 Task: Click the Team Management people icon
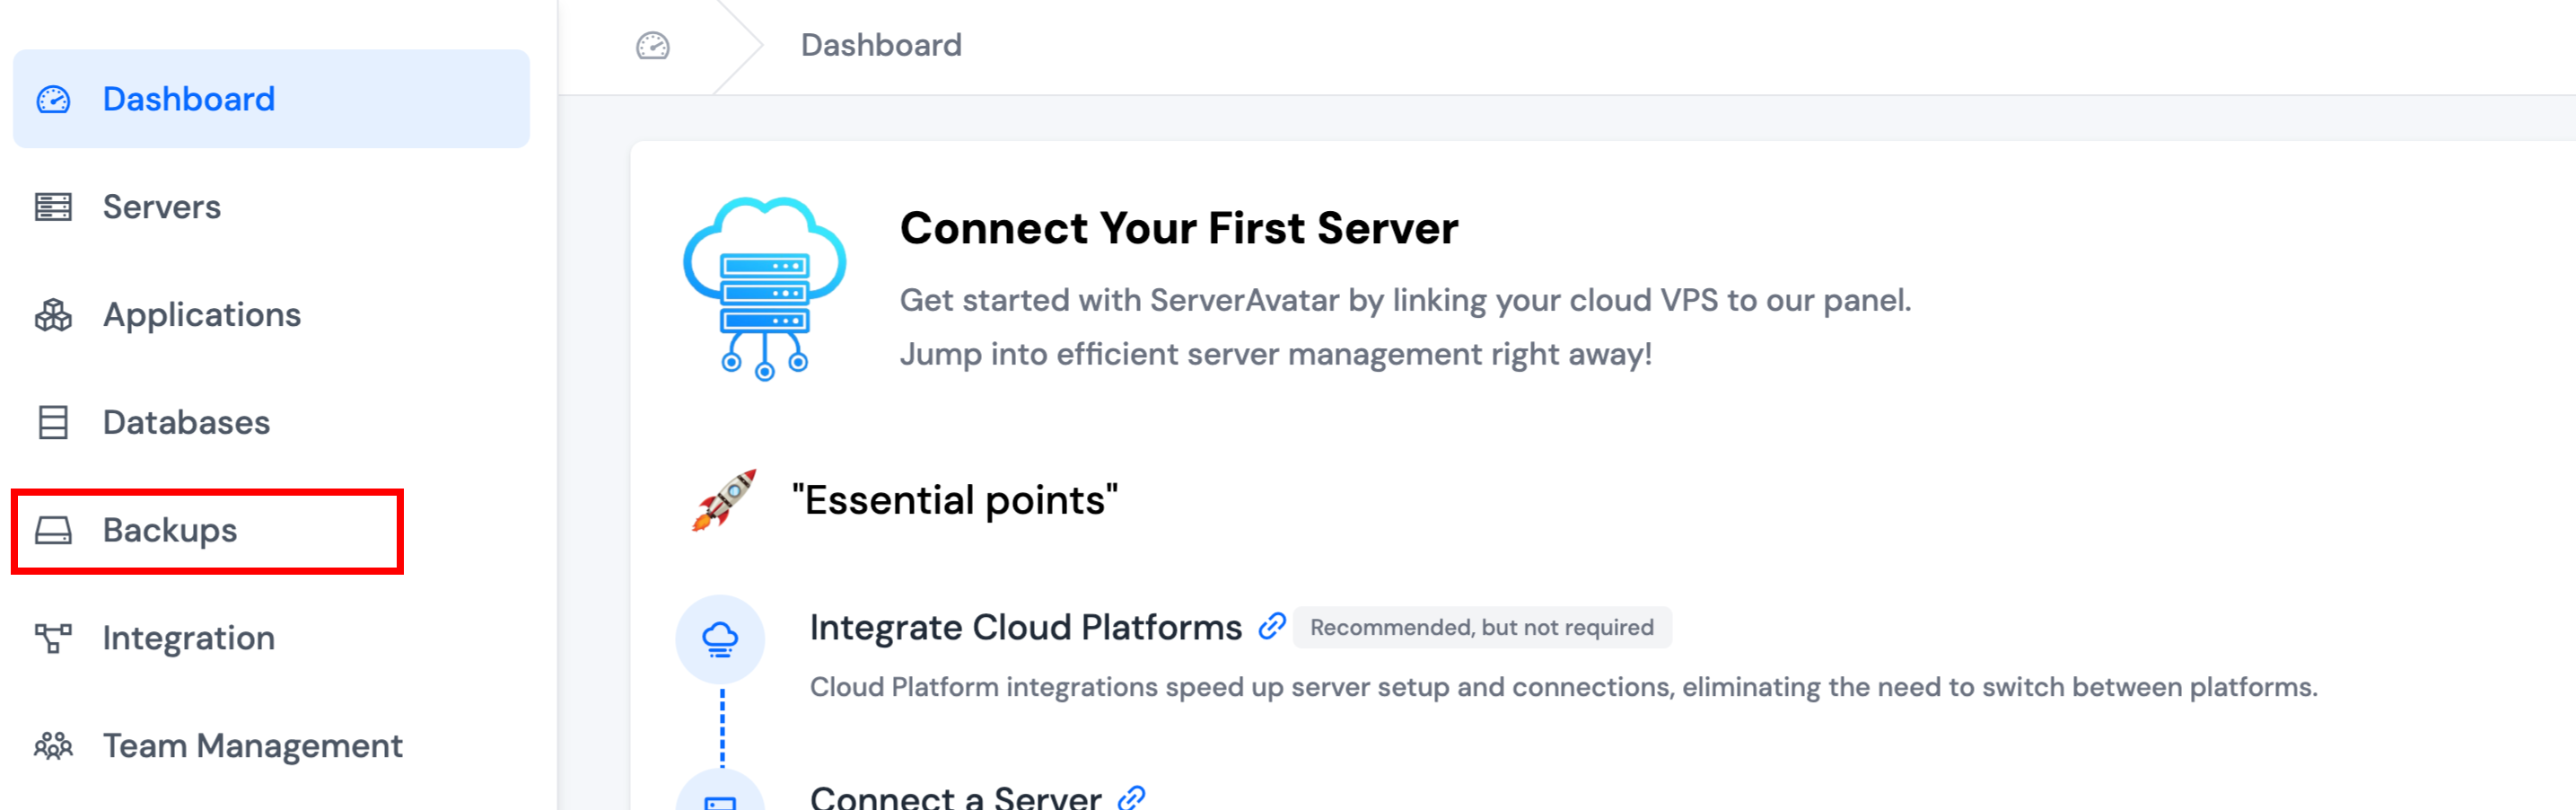[x=53, y=746]
